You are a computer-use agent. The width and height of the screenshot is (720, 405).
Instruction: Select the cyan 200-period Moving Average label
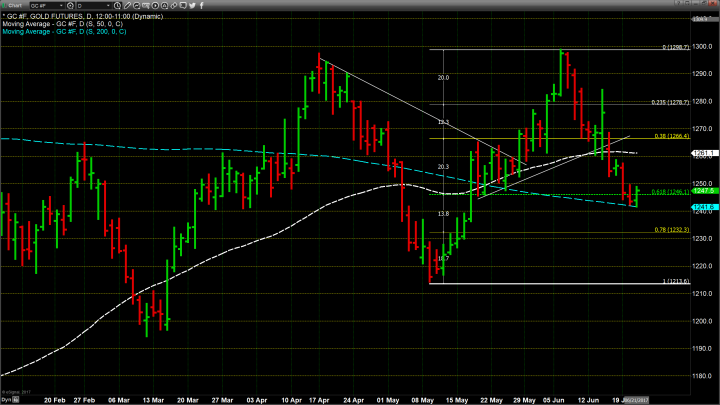(x=64, y=32)
